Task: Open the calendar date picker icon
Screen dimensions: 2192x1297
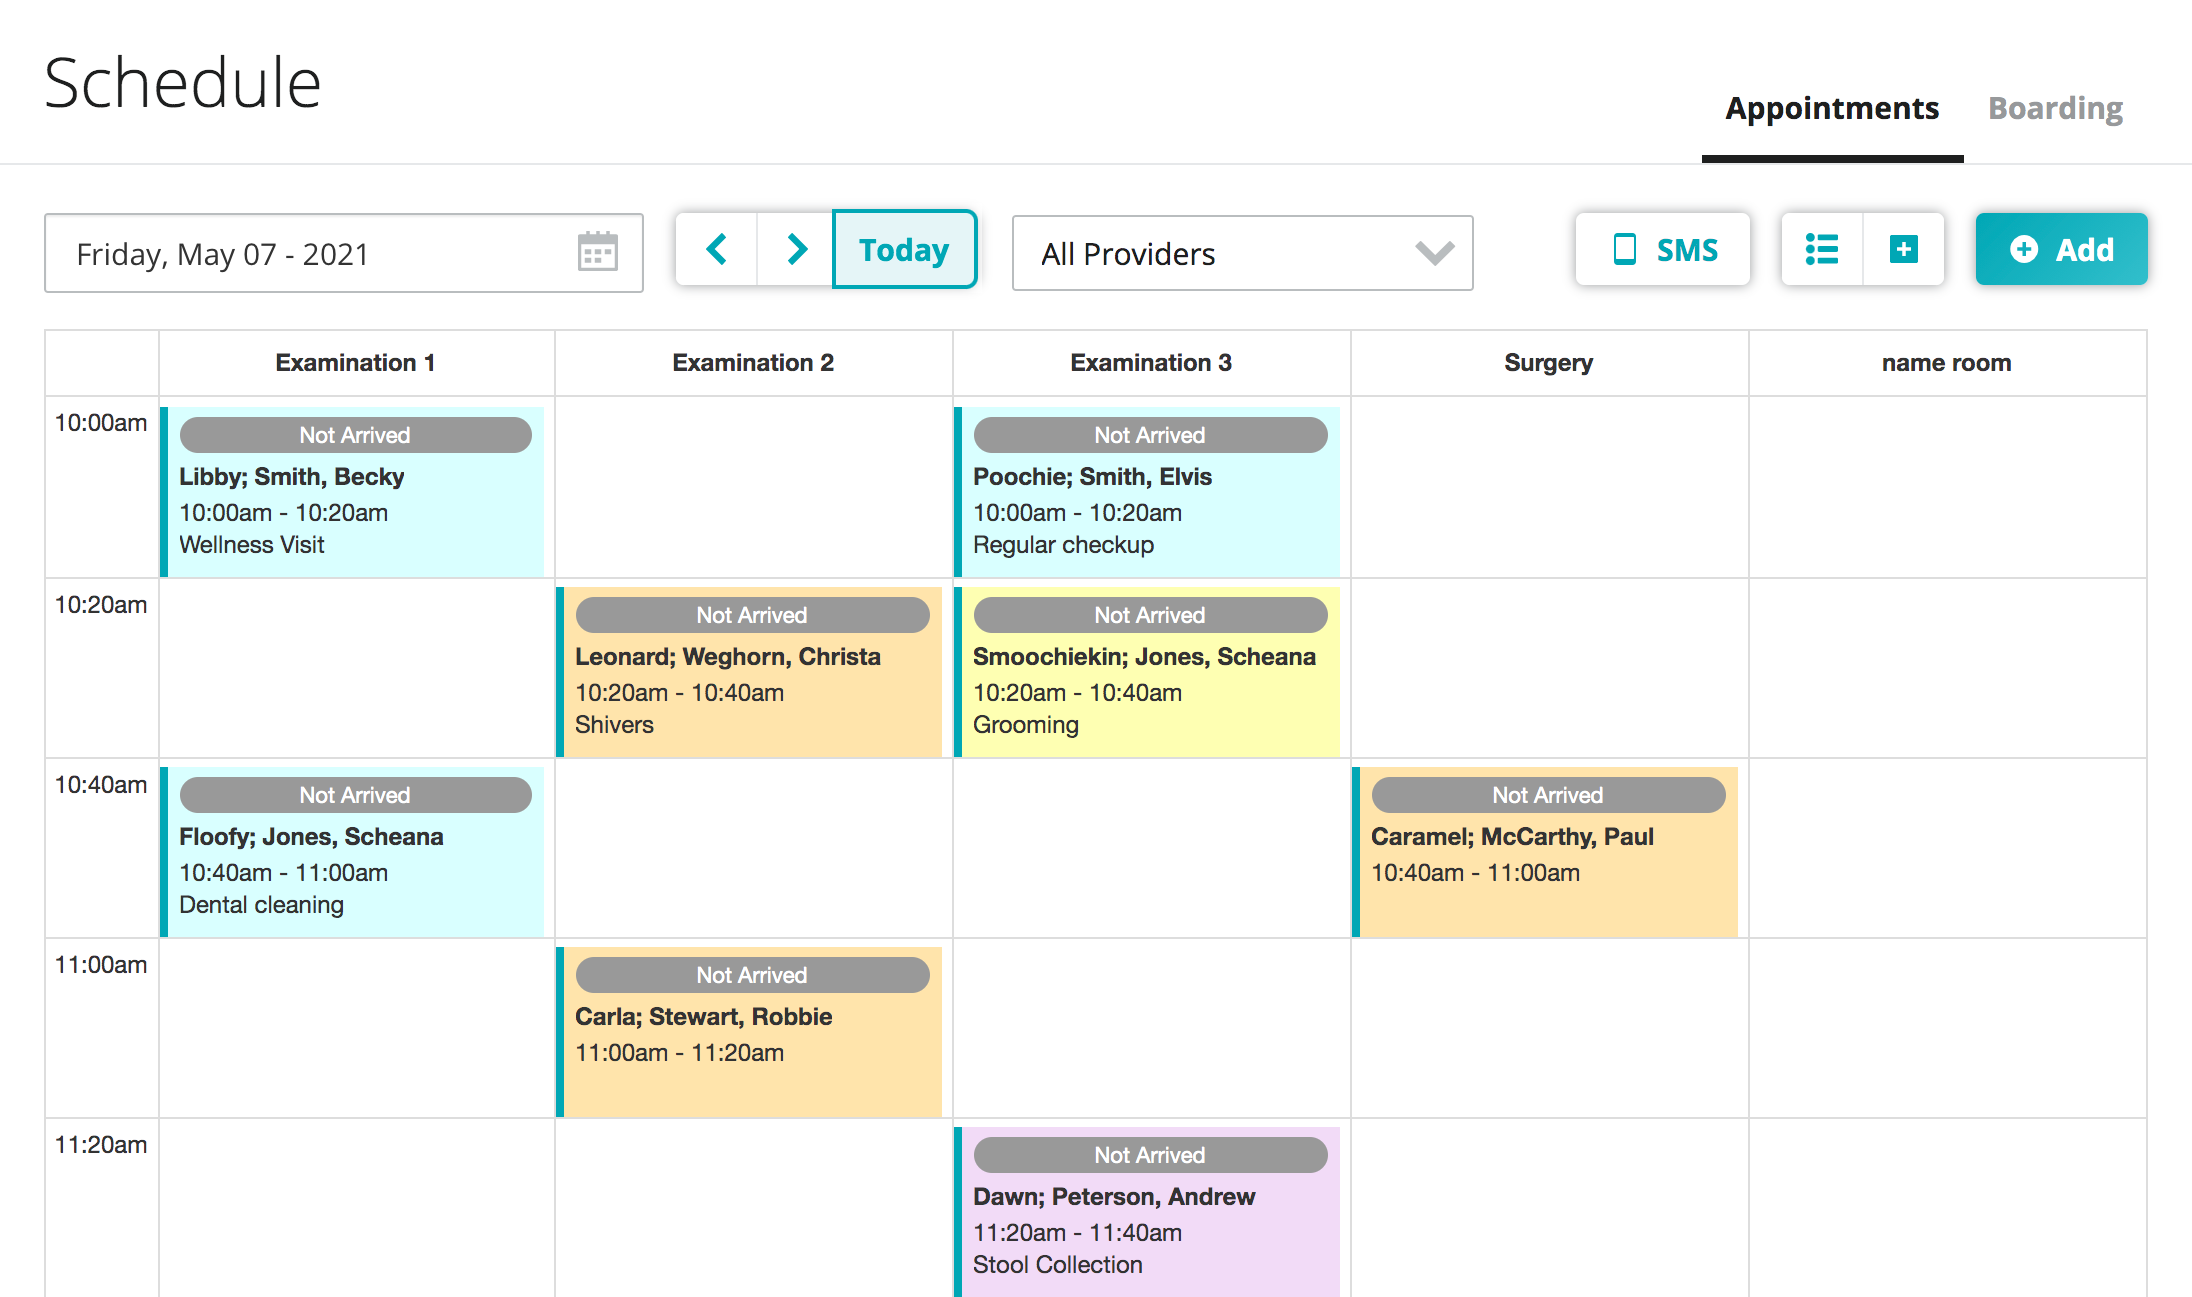Action: point(597,252)
